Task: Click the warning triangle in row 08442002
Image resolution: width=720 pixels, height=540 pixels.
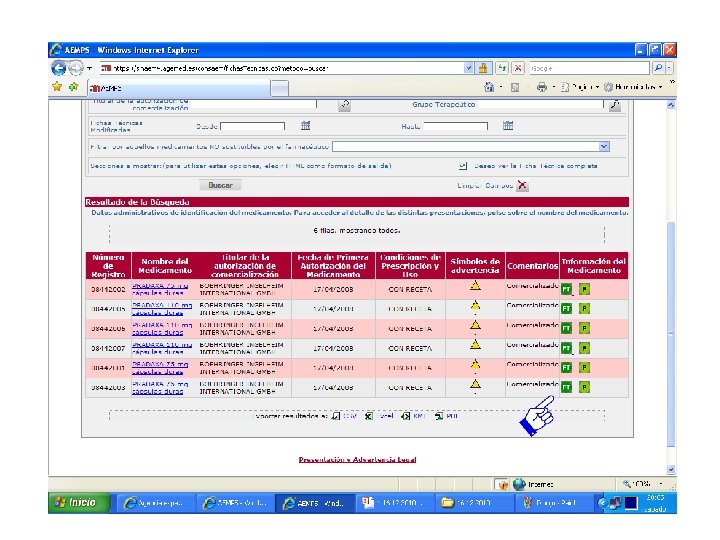Action: (x=475, y=286)
